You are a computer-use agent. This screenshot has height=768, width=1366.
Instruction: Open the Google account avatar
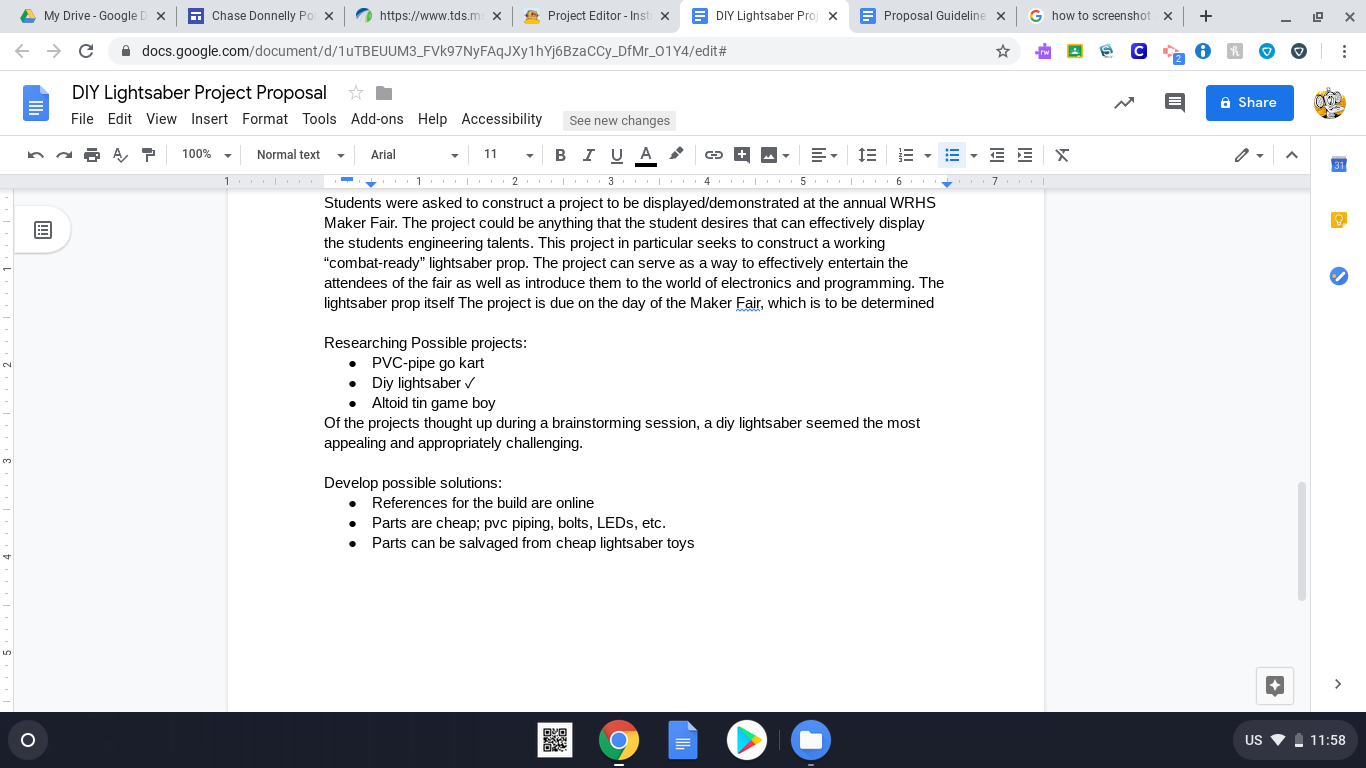click(1329, 102)
